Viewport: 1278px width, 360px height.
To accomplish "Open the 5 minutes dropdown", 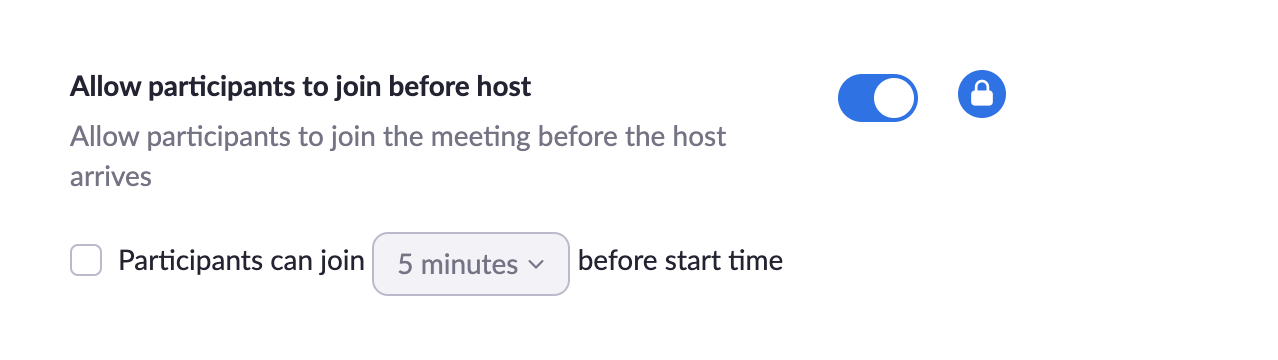I will click(x=471, y=264).
